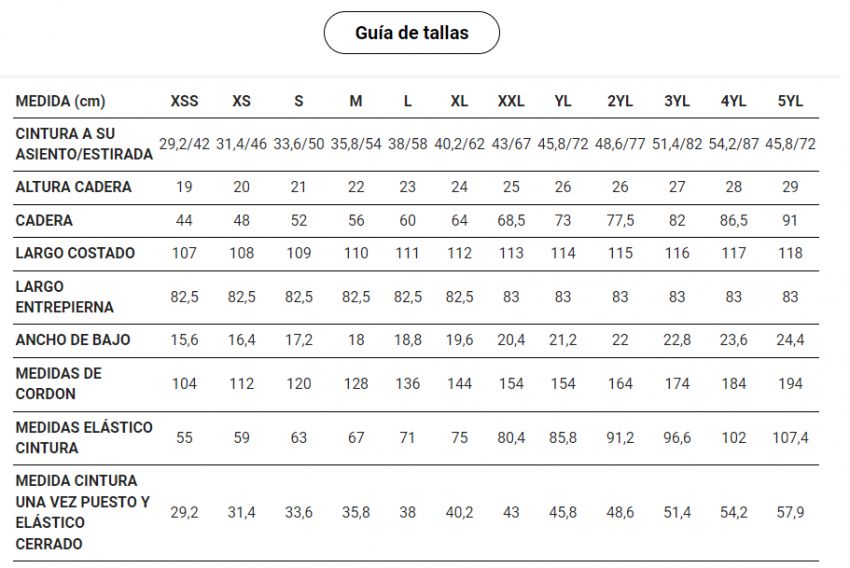Select the ALTURA CADERA row label
This screenshot has width=850, height=568.
(x=73, y=187)
